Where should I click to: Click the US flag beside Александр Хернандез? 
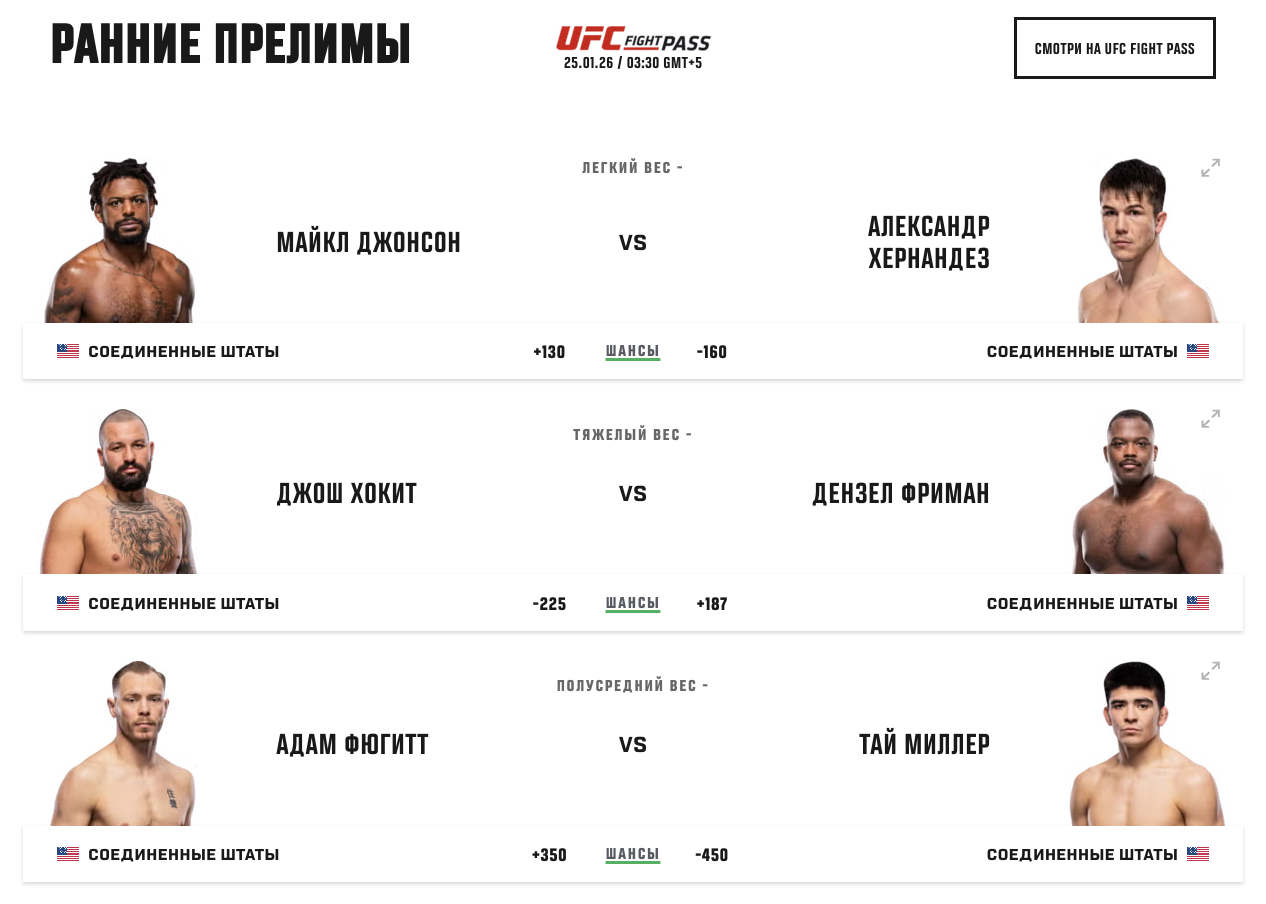point(1198,351)
